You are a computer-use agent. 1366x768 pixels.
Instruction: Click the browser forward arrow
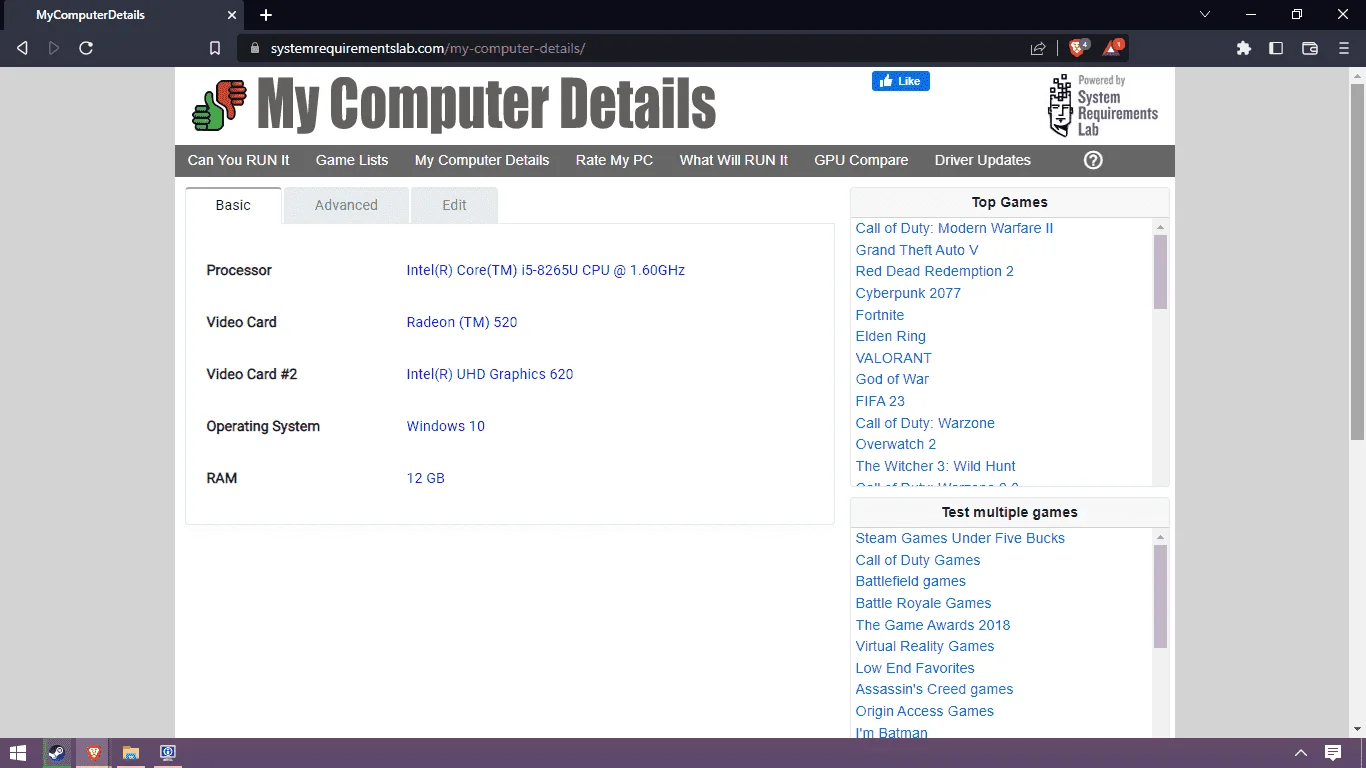54,48
